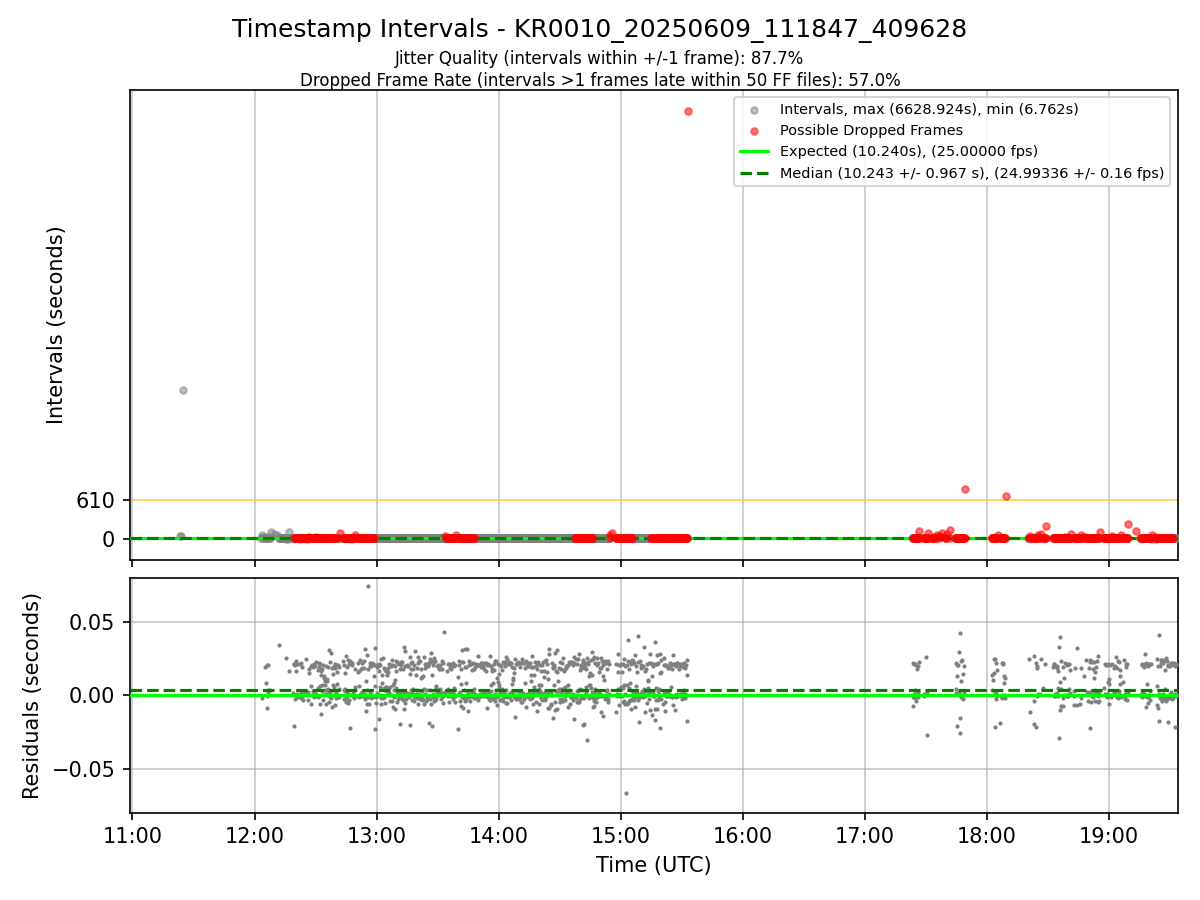
Task: Click the legend entry starting 'Median (10.243 +/- 0.967 s)'
Action: click(972, 173)
